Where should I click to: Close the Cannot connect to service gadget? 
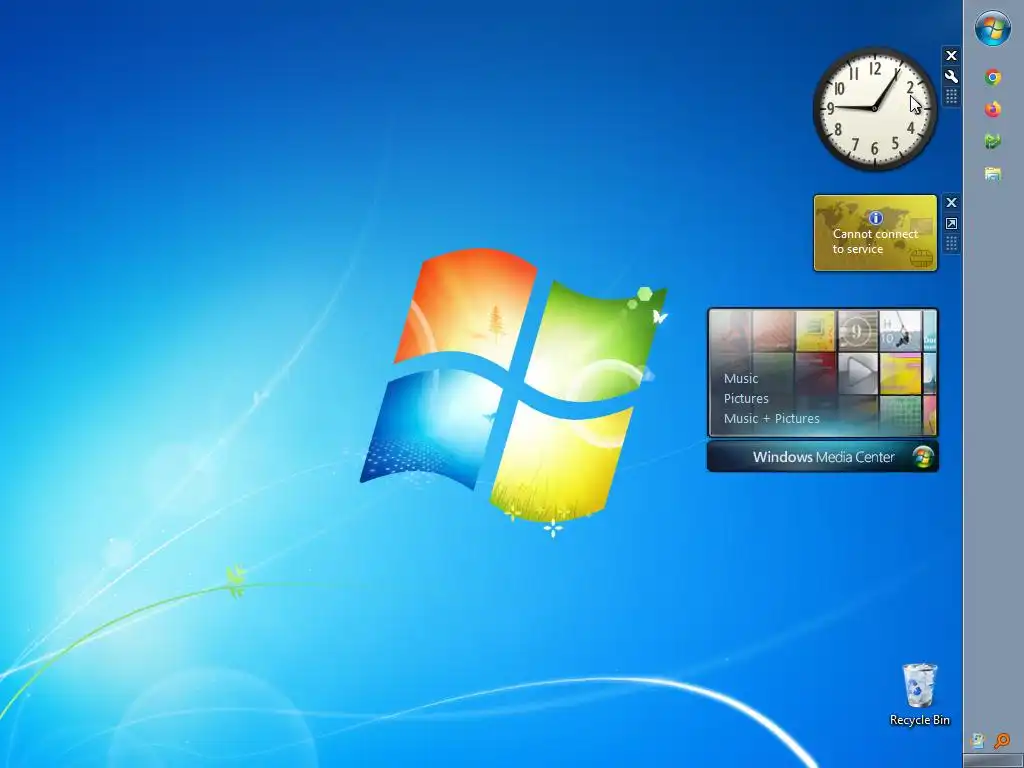(951, 202)
